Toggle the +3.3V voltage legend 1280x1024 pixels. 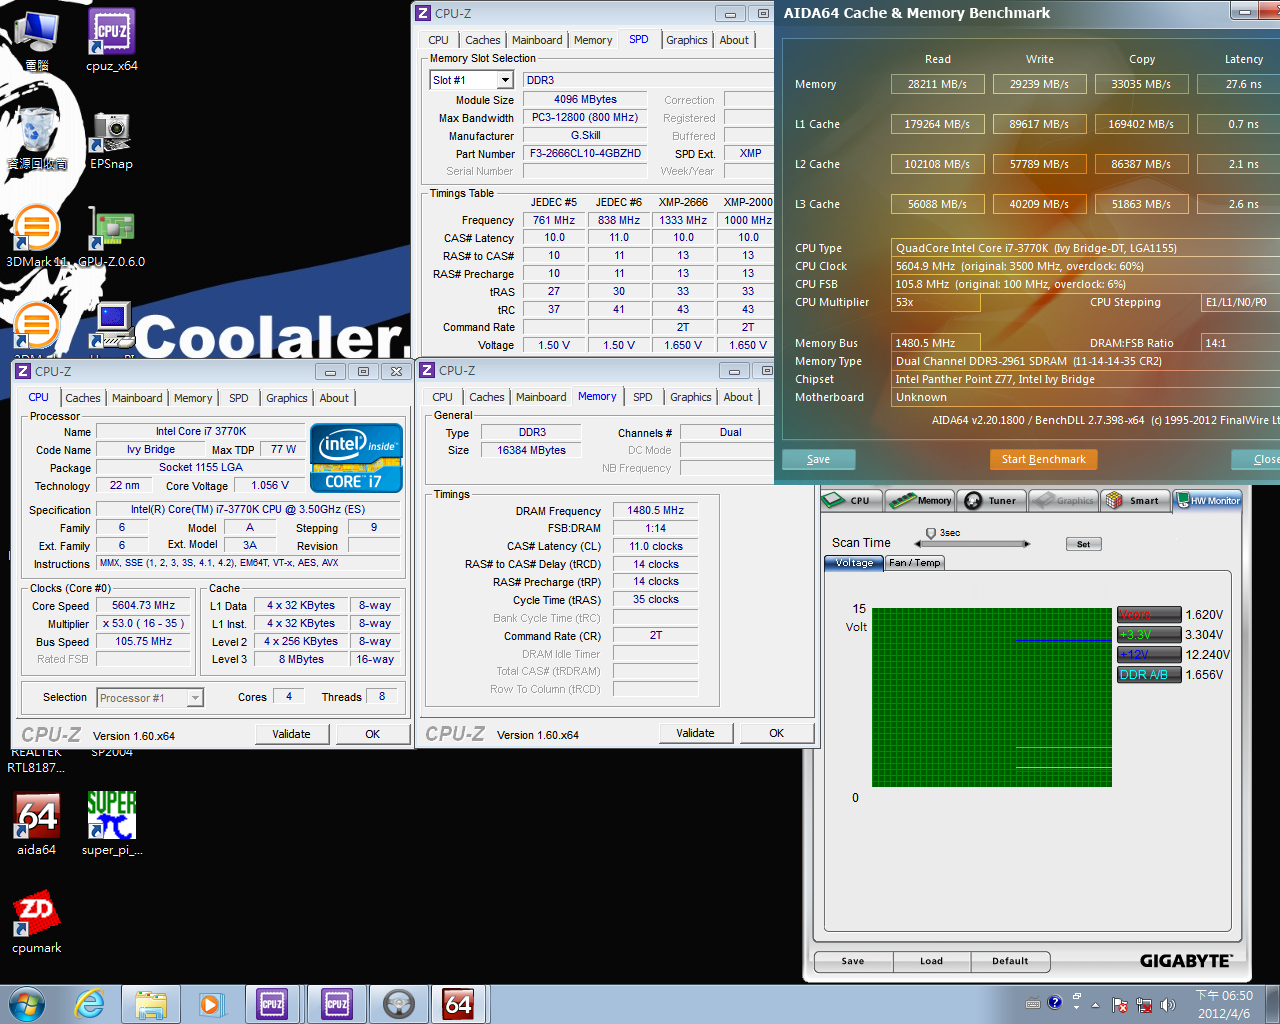(x=1149, y=635)
